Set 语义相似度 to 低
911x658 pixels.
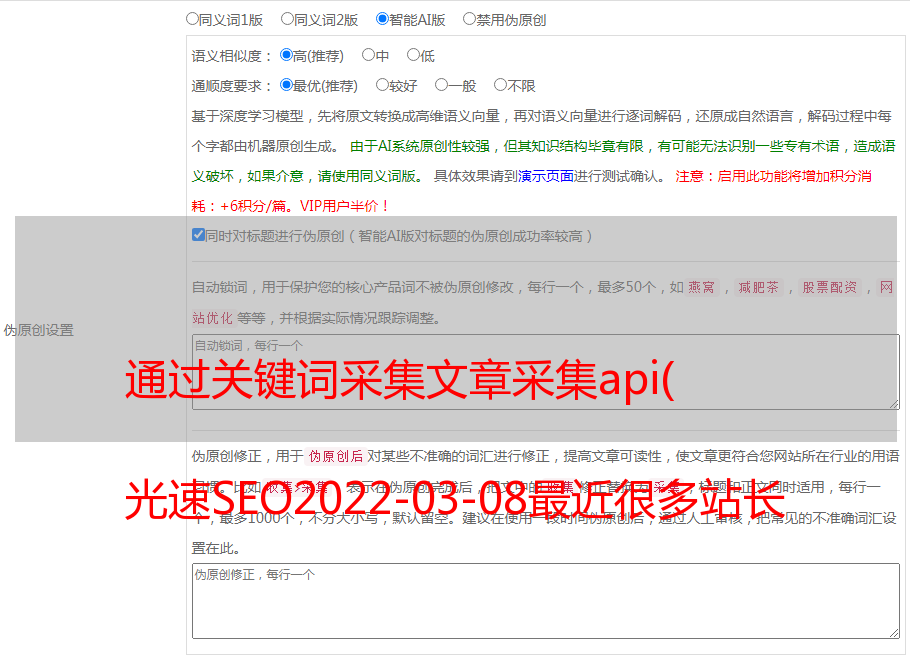(x=413, y=56)
